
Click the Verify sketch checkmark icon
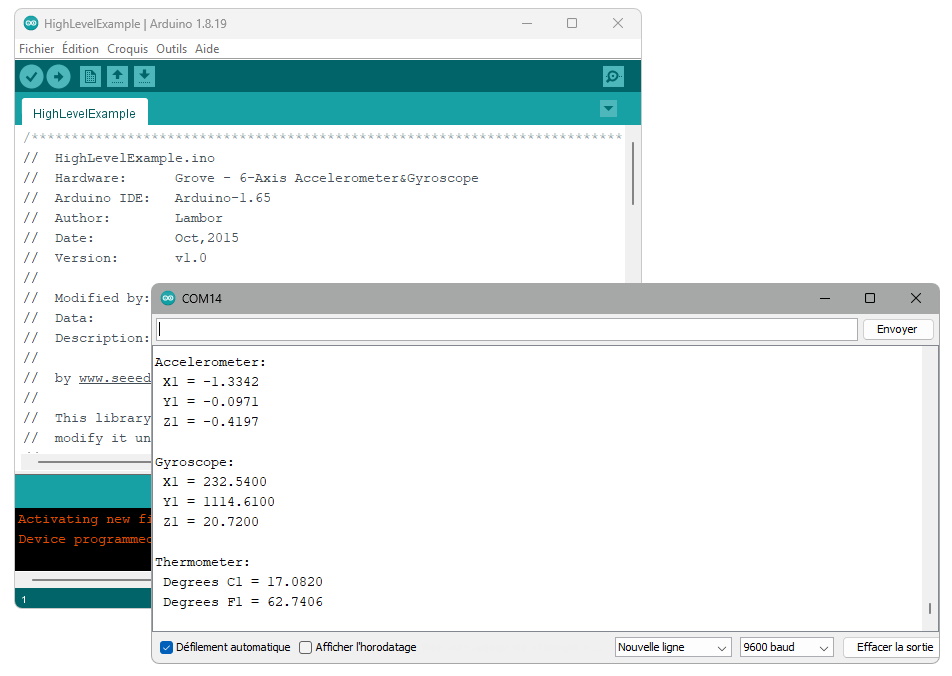pos(32,76)
